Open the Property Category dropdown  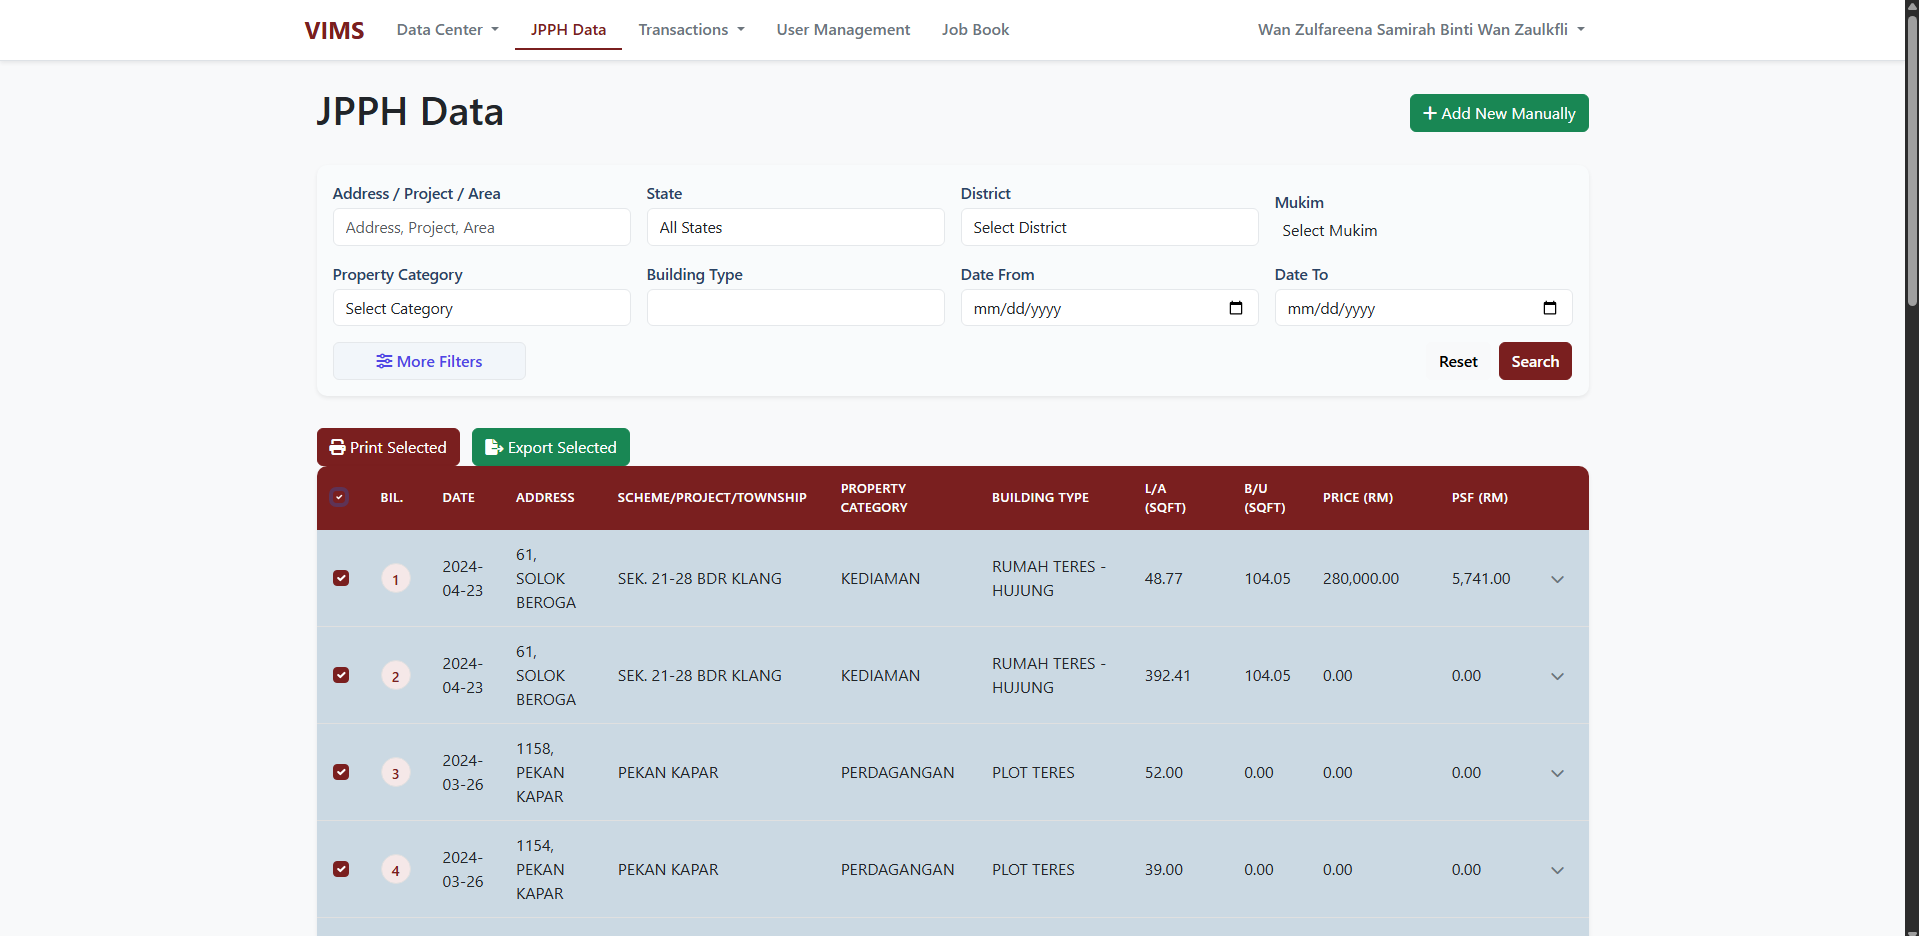pyautogui.click(x=481, y=308)
